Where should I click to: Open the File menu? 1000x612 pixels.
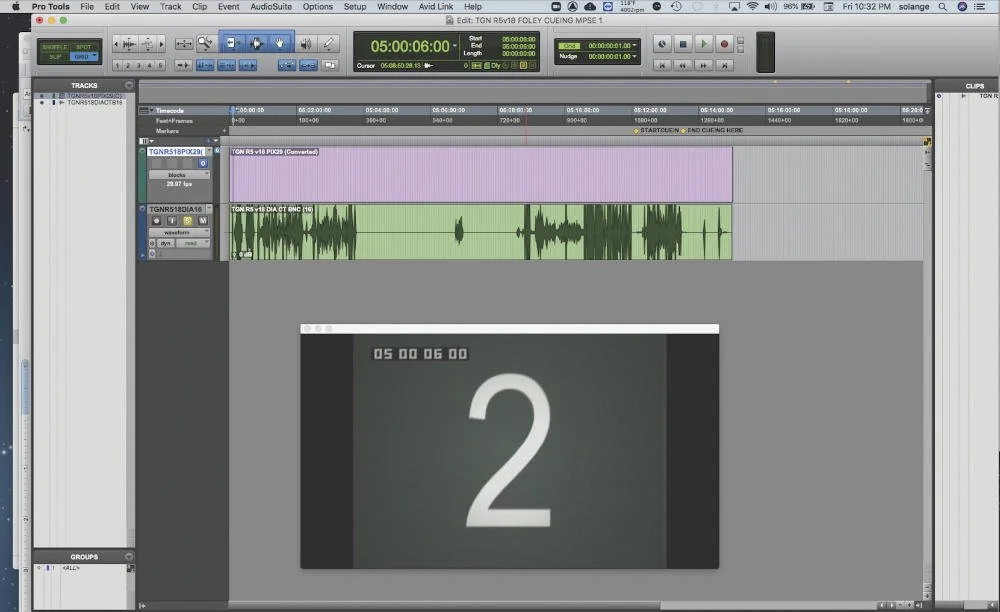[x=87, y=6]
